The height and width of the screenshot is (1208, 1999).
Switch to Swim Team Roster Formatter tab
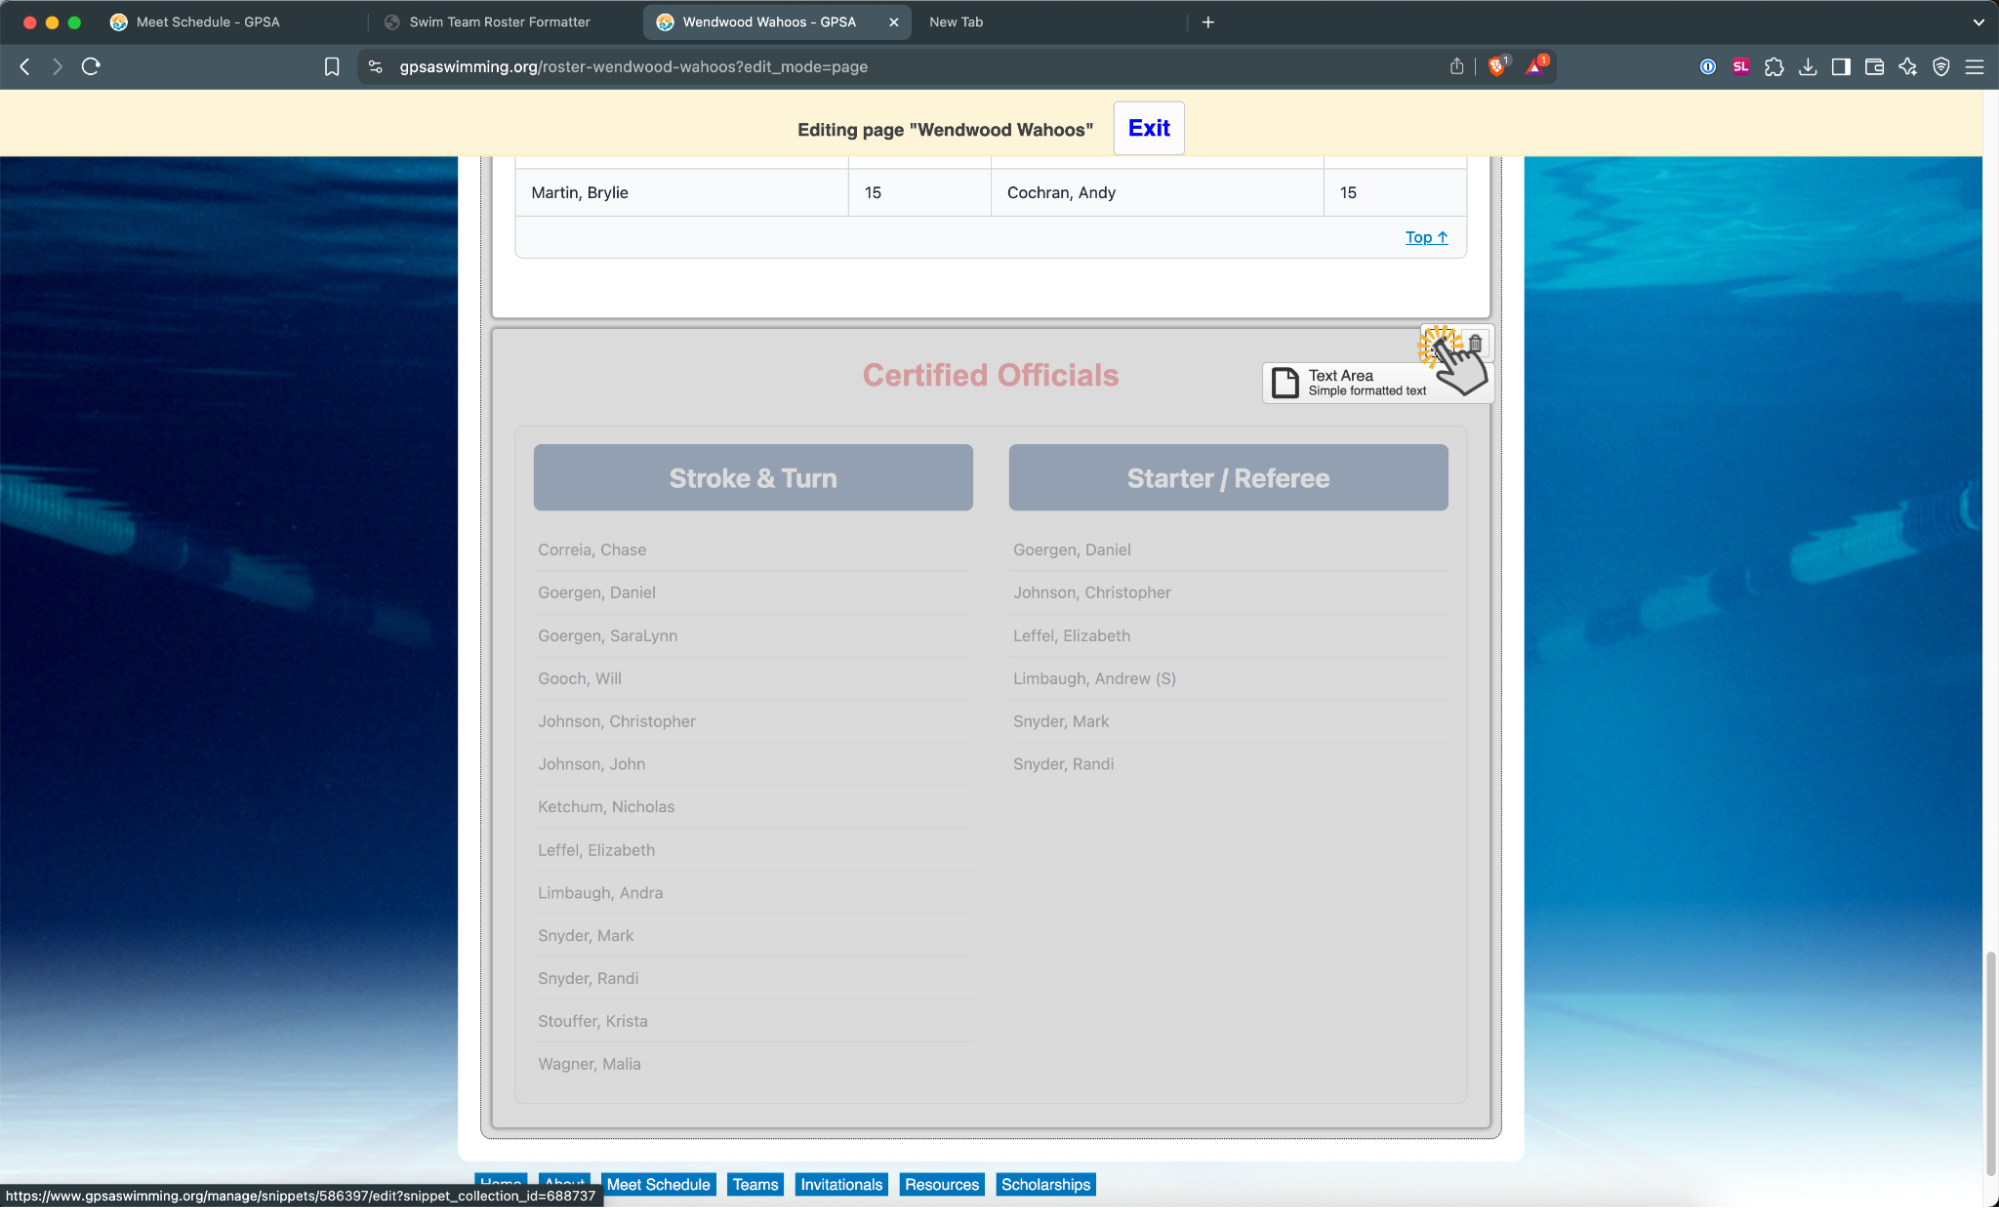coord(499,22)
